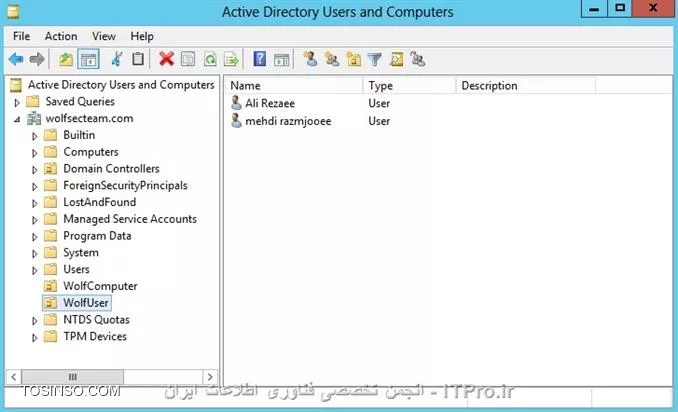Image resolution: width=678 pixels, height=412 pixels.
Task: Expand the ForeignSecurityPrincipals container
Action: coord(35,187)
